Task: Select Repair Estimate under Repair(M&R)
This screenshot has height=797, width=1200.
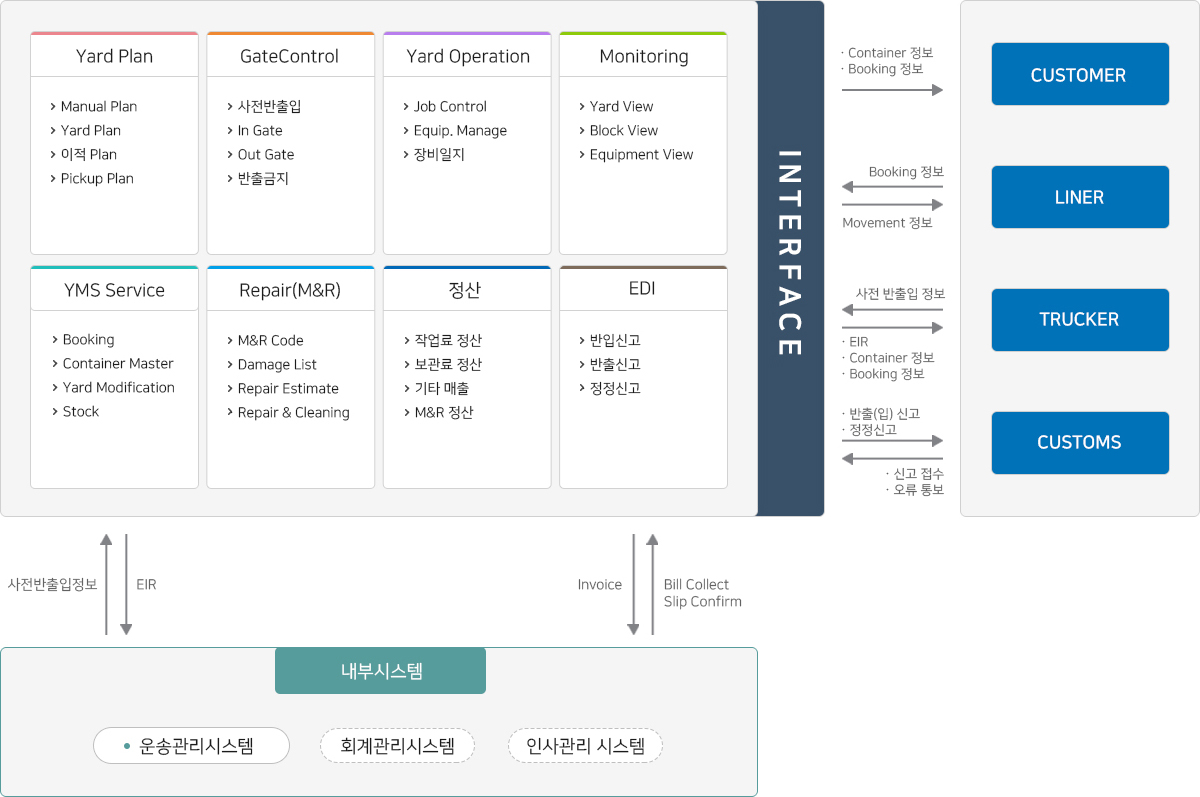Action: click(x=287, y=388)
